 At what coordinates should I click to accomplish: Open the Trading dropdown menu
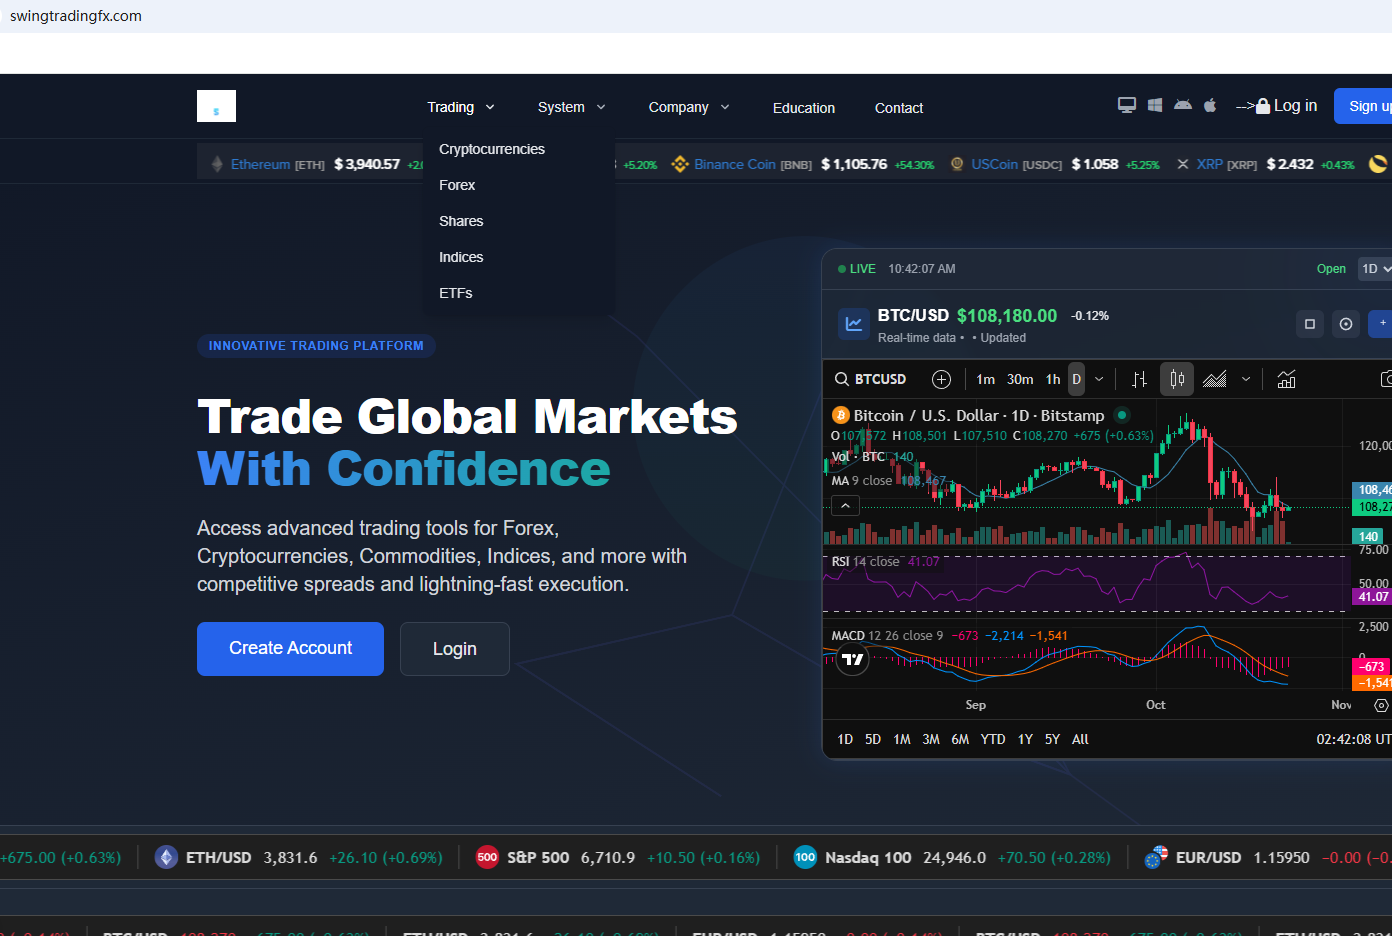tap(461, 107)
